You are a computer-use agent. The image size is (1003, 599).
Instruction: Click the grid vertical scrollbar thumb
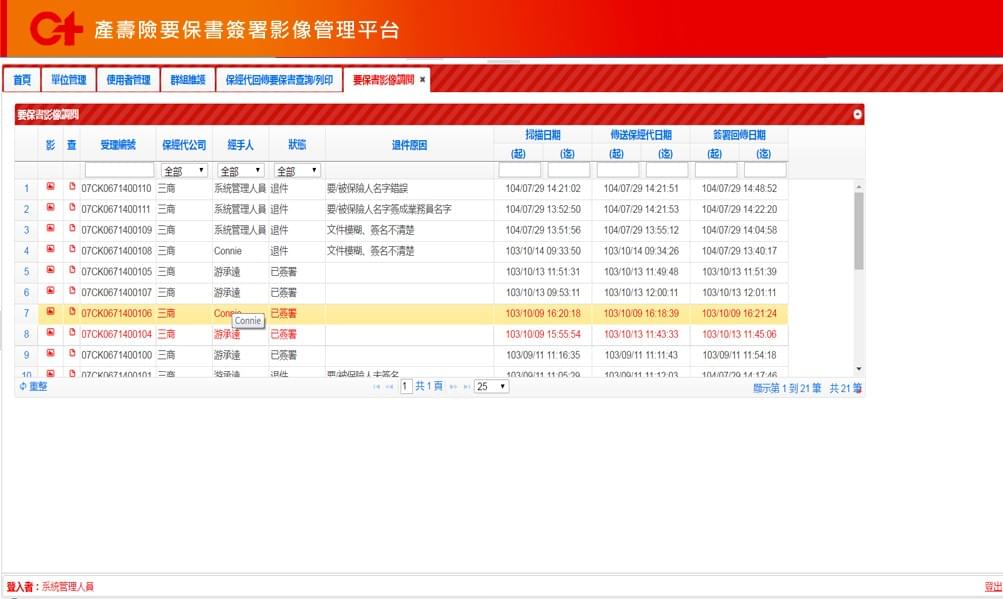coord(858,230)
